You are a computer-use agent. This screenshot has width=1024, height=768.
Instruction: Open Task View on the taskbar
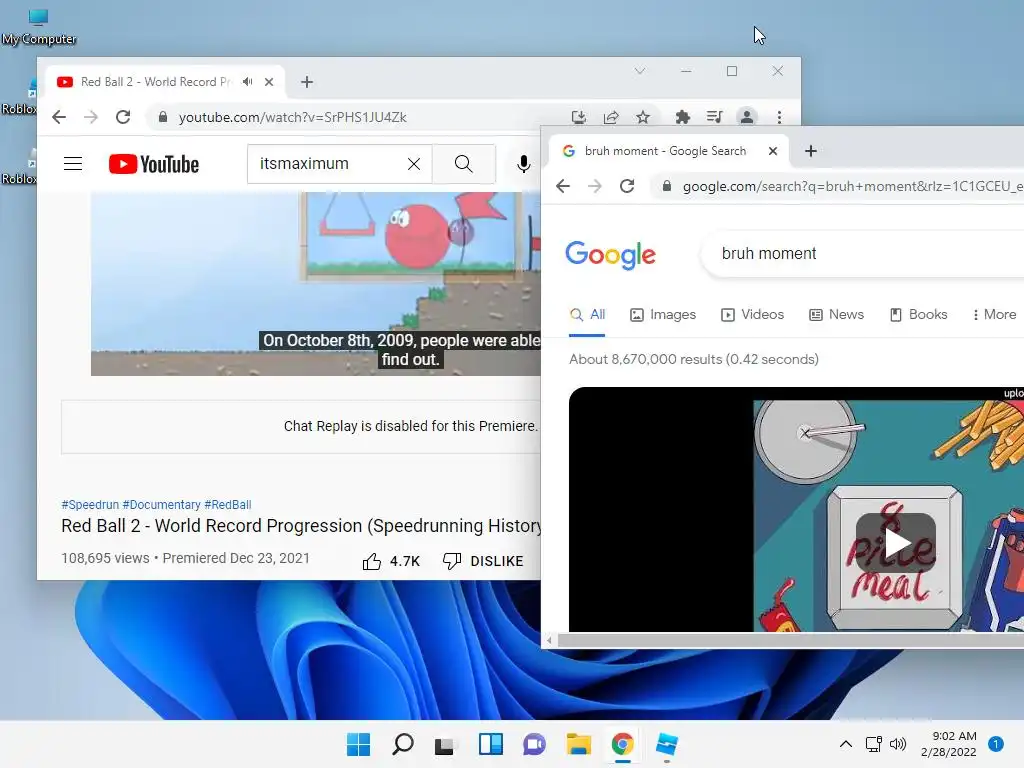click(445, 744)
